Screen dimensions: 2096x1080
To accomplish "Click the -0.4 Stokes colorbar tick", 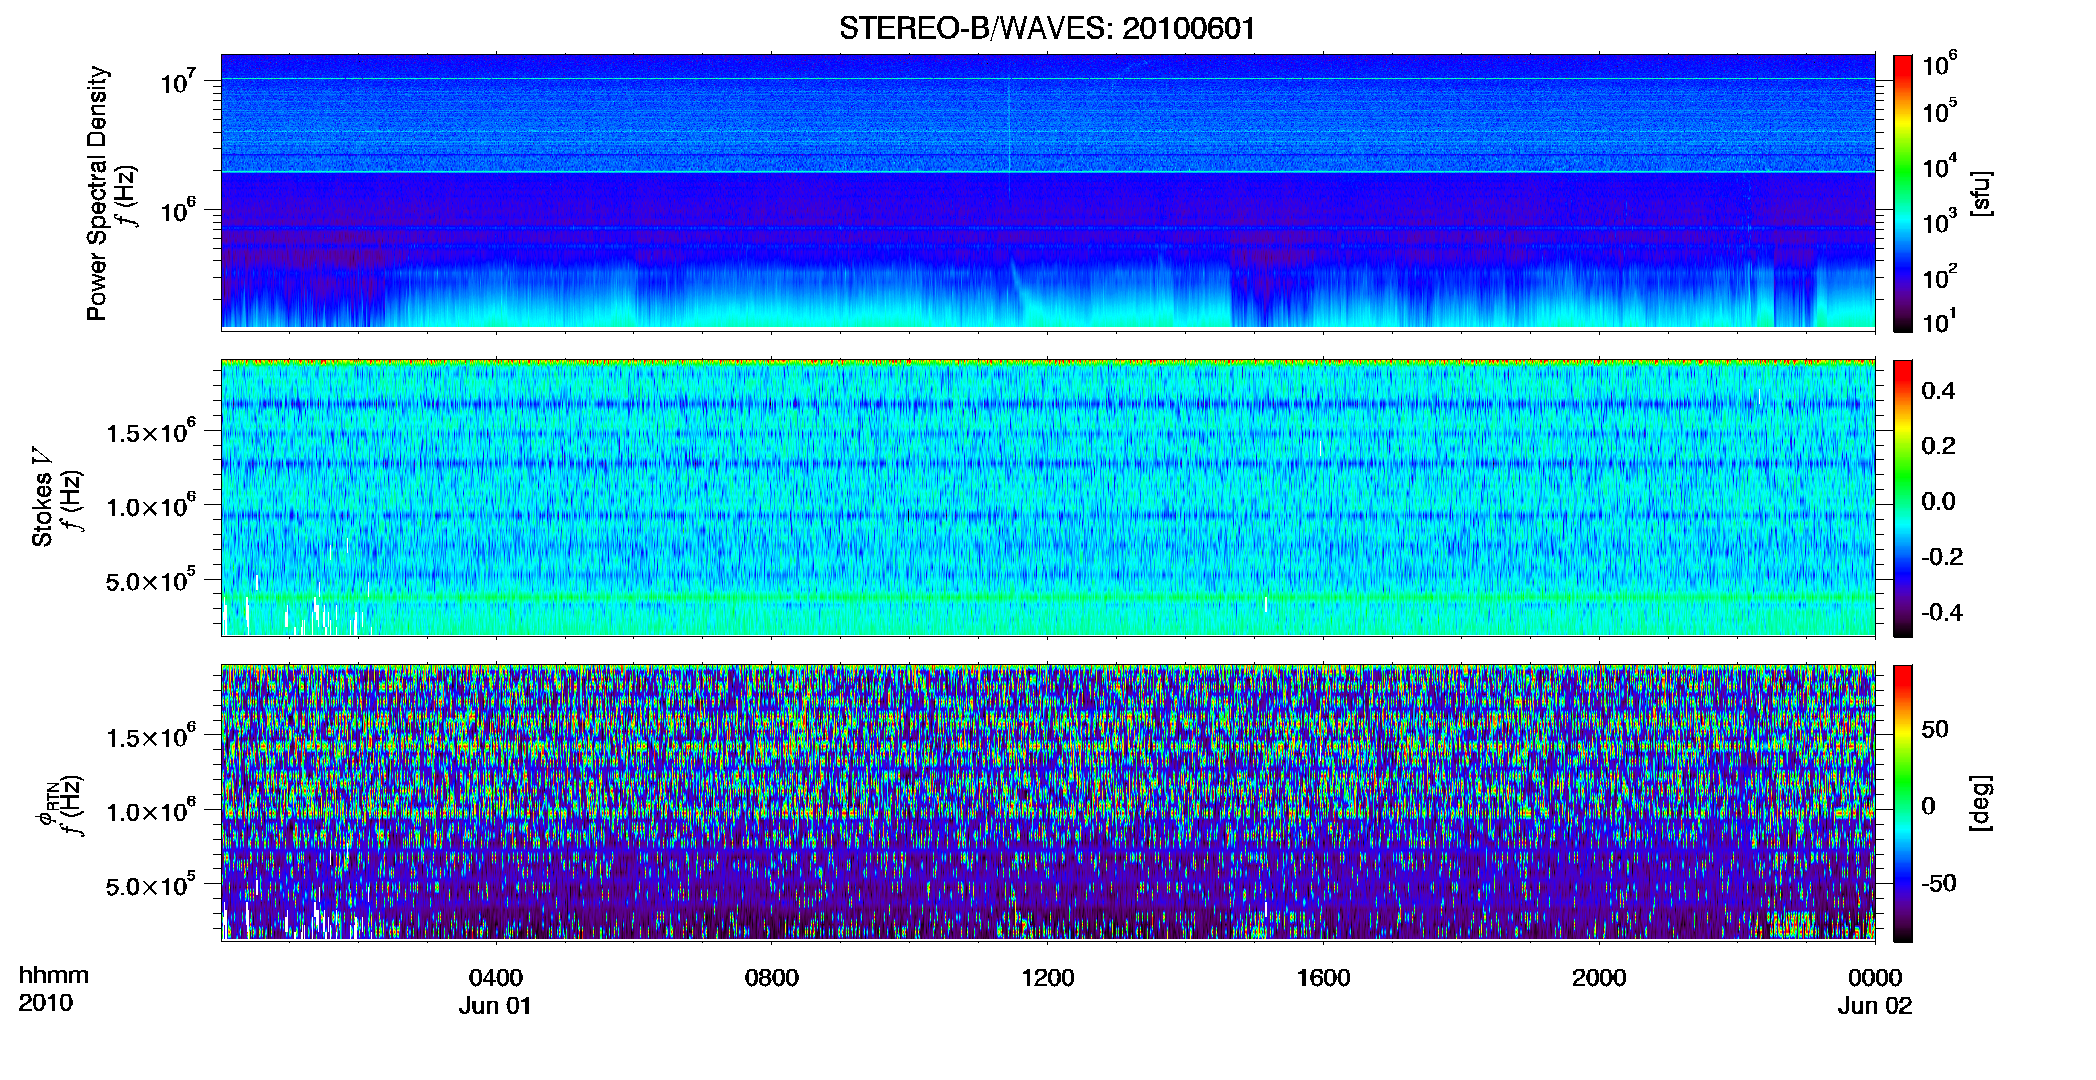I will 1942,612.
